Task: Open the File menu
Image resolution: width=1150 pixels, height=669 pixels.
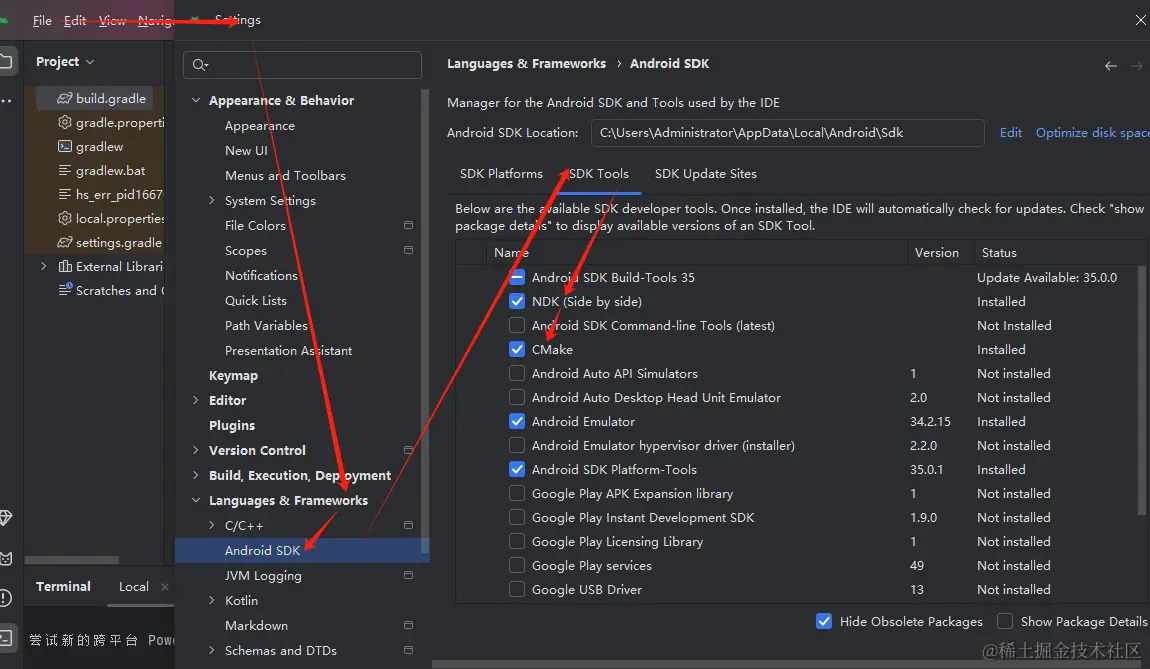Action: coord(42,21)
